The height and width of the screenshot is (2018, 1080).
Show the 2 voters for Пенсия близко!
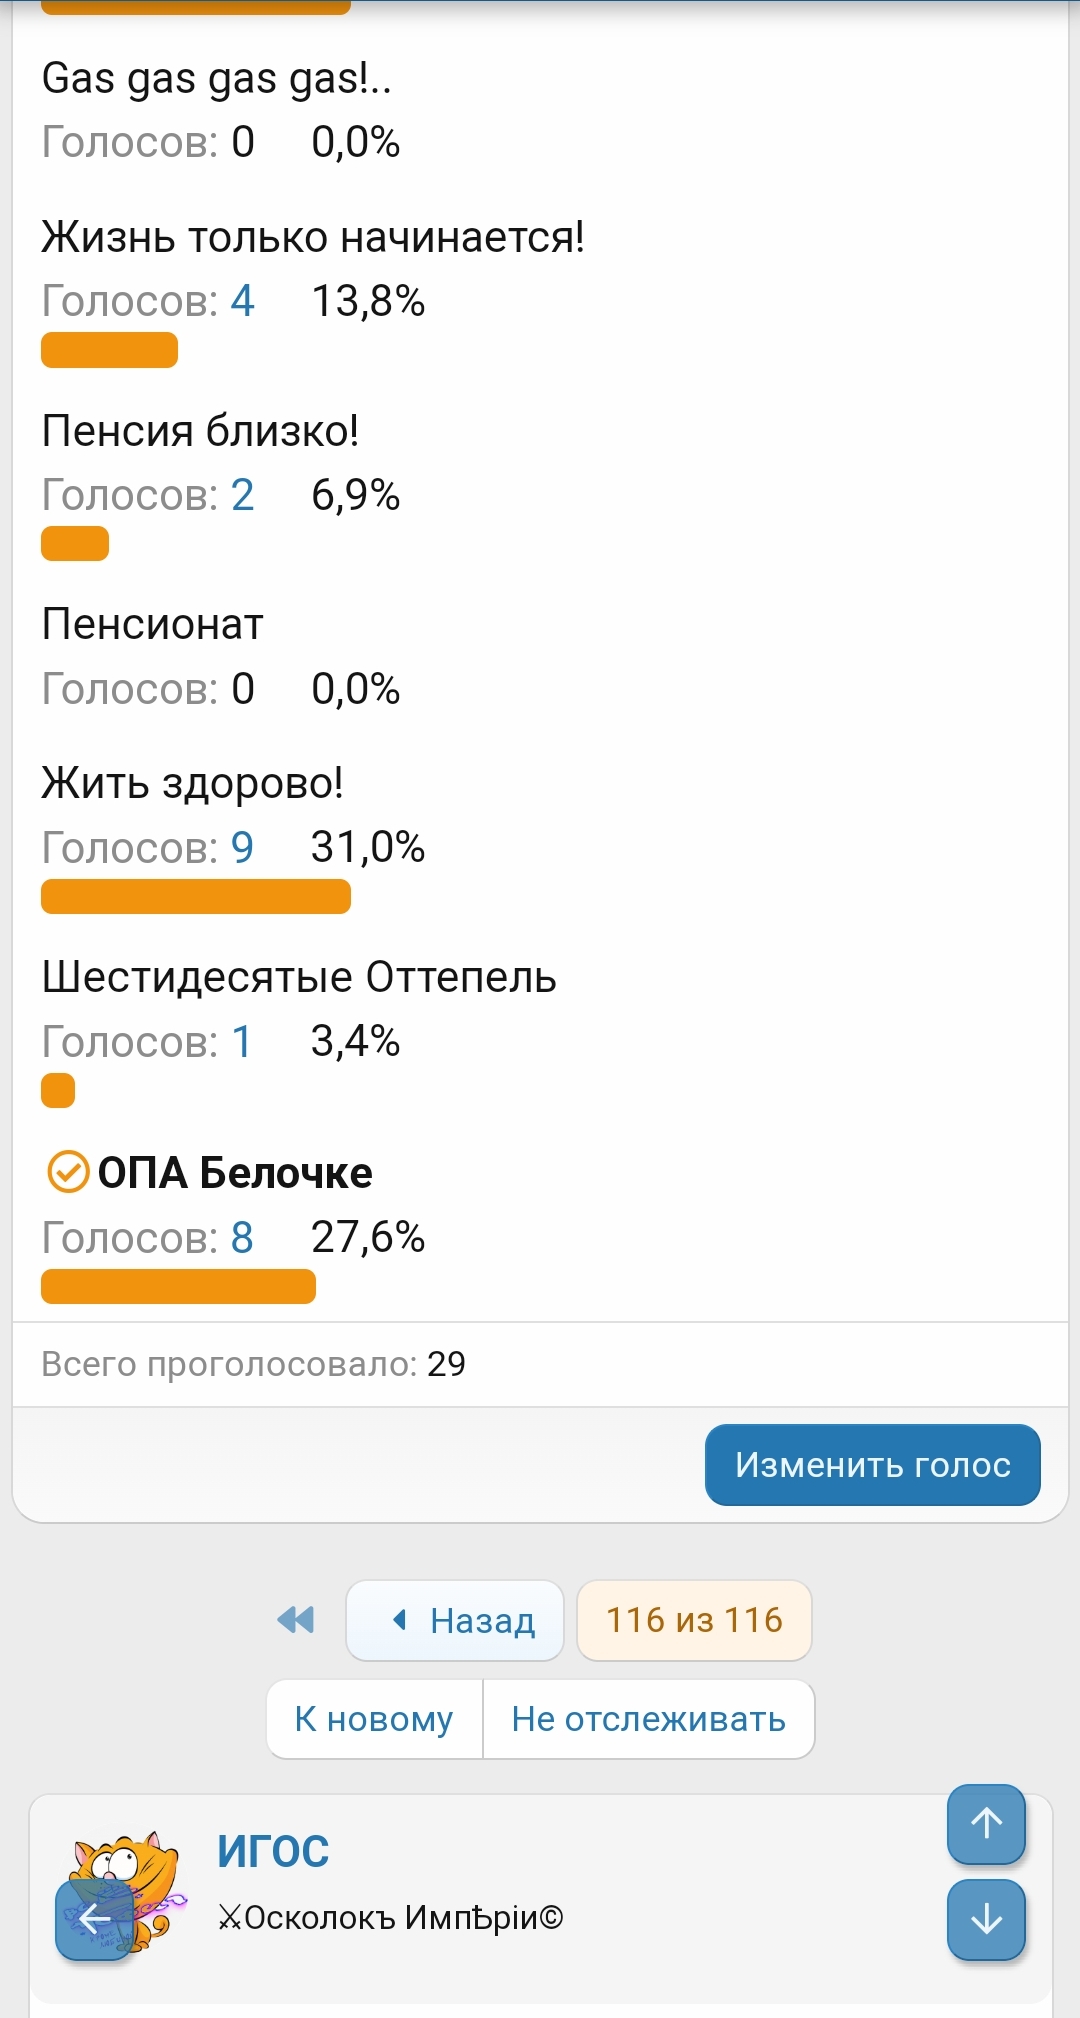pos(242,495)
